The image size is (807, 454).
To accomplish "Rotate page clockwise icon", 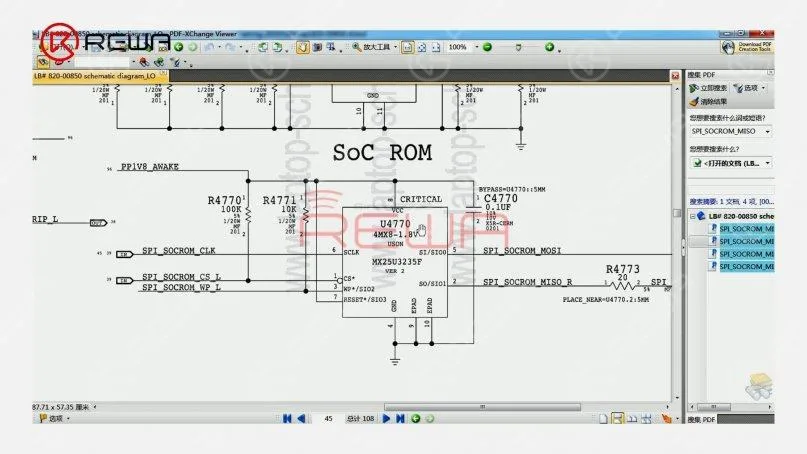I will coord(277,47).
